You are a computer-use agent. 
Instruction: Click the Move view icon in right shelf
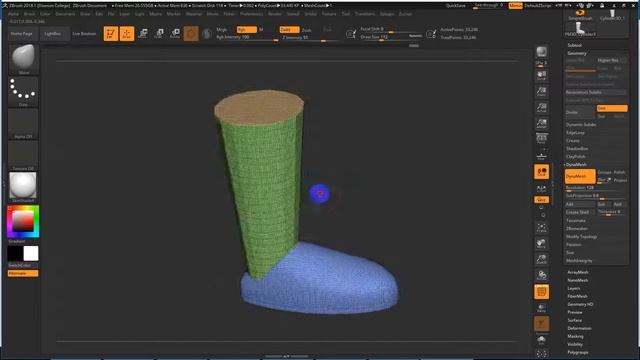(542, 243)
